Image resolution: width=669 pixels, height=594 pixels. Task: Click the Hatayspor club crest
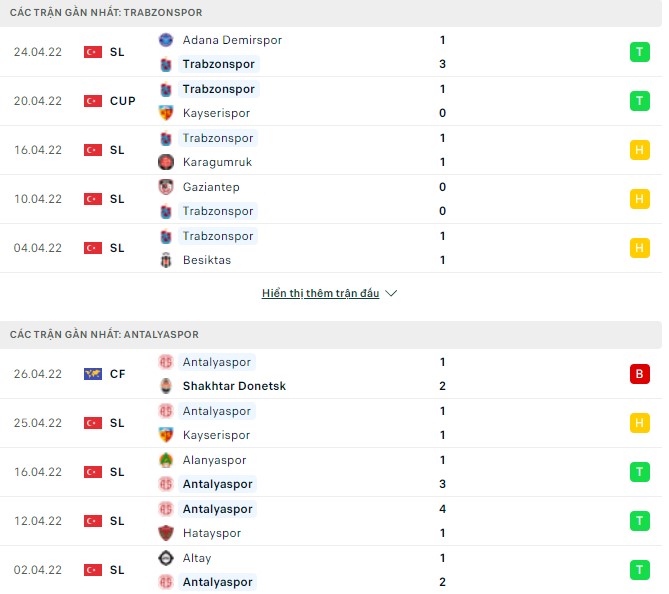pyautogui.click(x=166, y=533)
